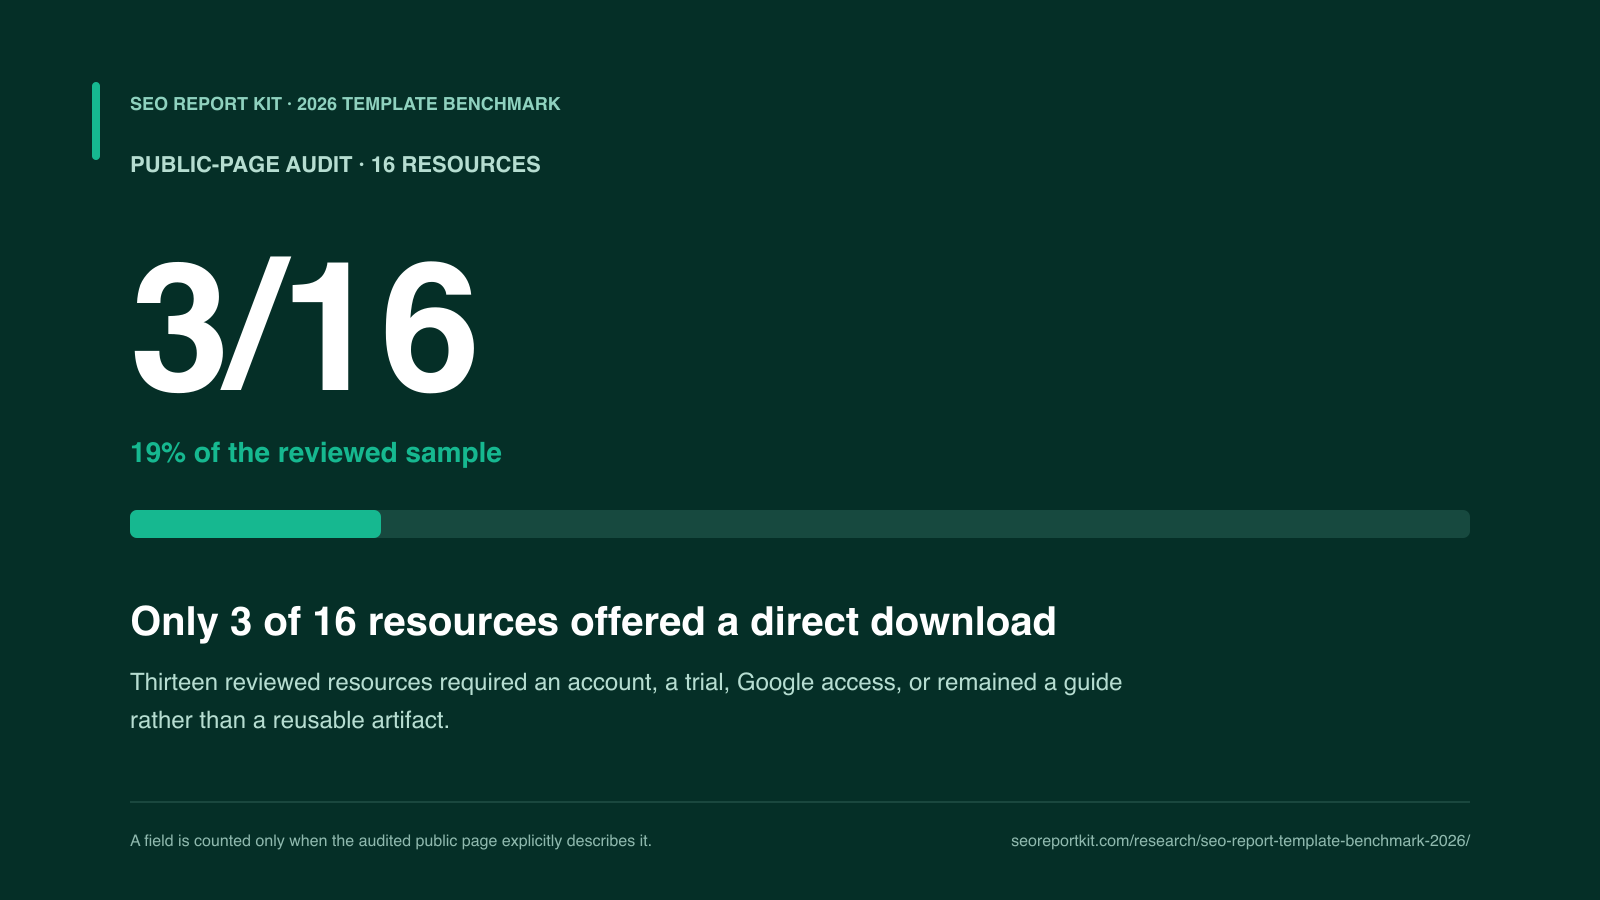The image size is (1600, 900).
Task: Click the footnote 'A field is counted only when...'
Action: click(x=391, y=841)
